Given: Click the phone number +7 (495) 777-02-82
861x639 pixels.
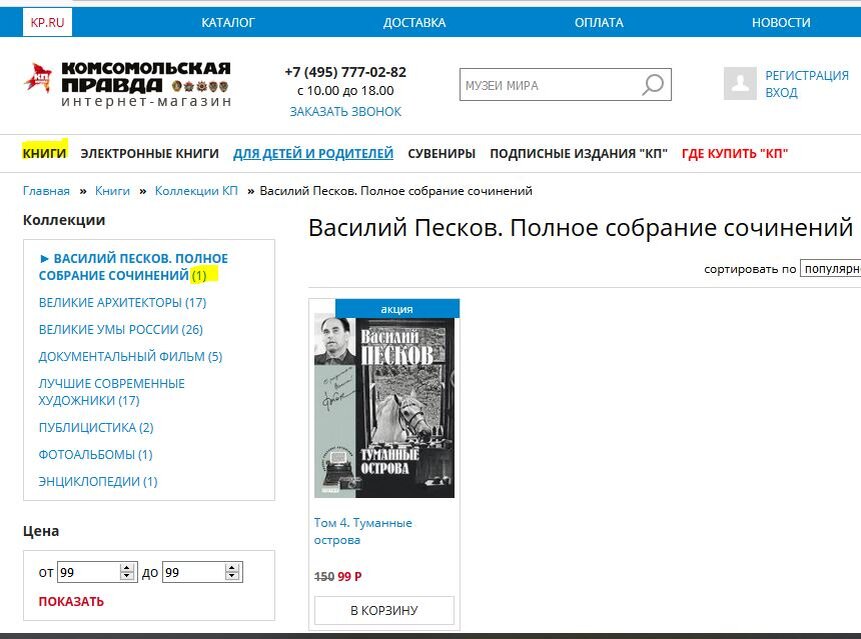Looking at the screenshot, I should [345, 72].
